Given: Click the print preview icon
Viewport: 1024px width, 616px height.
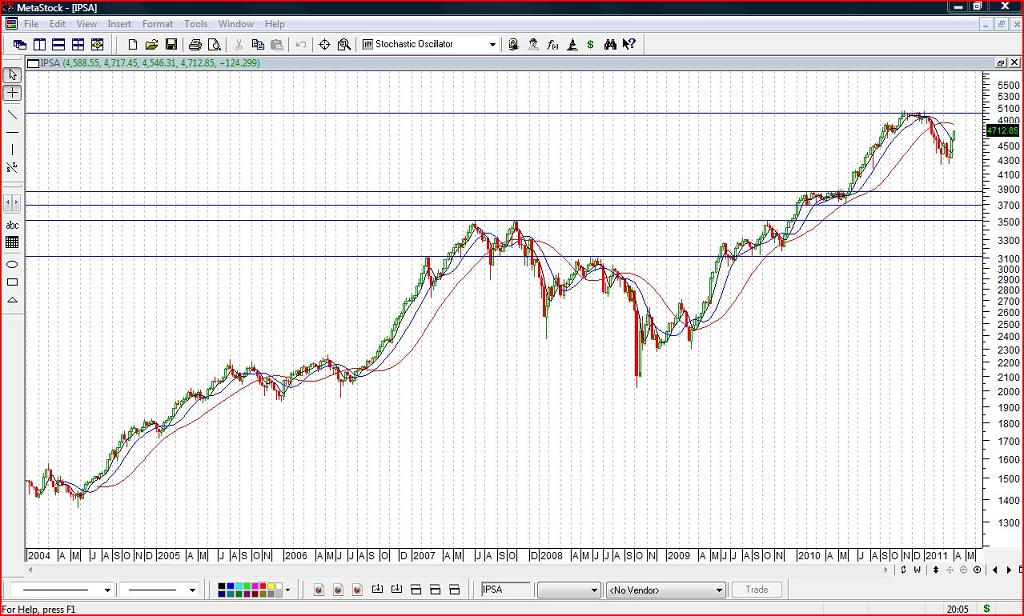Looking at the screenshot, I should [214, 44].
